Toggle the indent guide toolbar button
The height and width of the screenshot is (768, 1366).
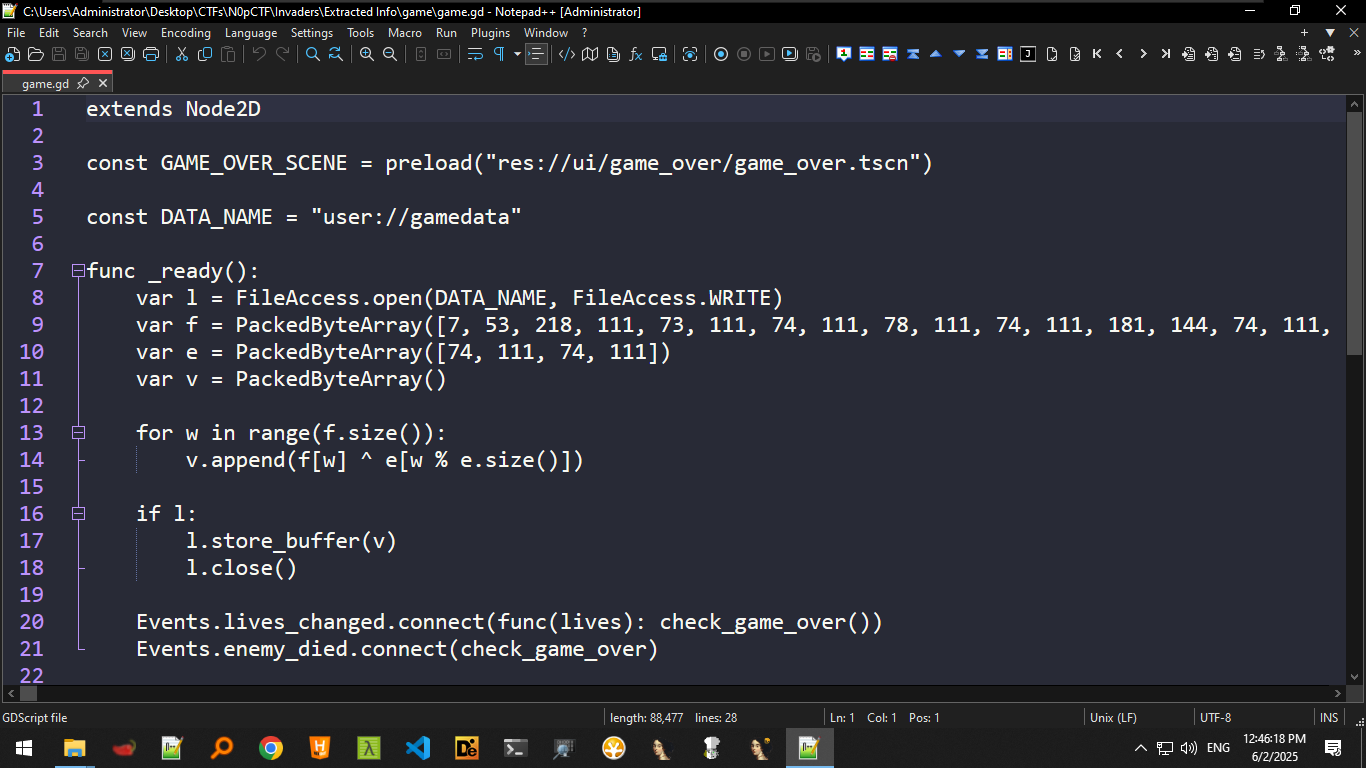(x=537, y=54)
